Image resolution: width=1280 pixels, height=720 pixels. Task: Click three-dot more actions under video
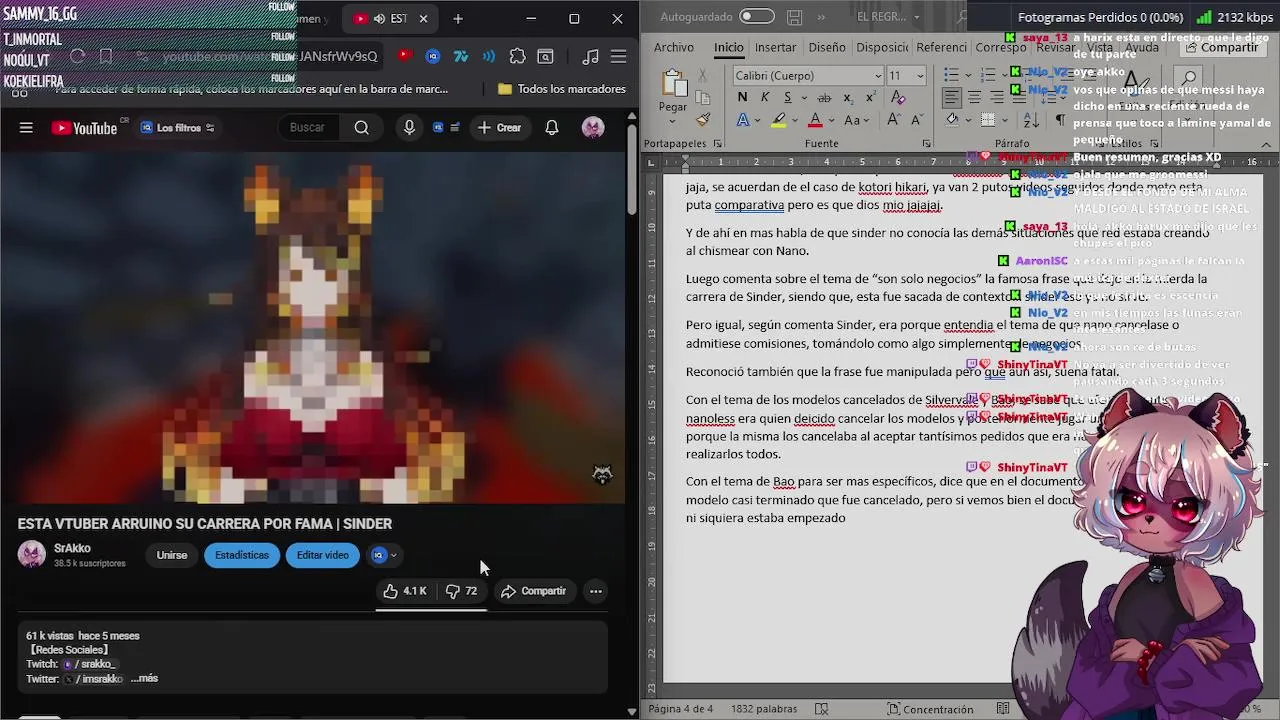point(596,591)
